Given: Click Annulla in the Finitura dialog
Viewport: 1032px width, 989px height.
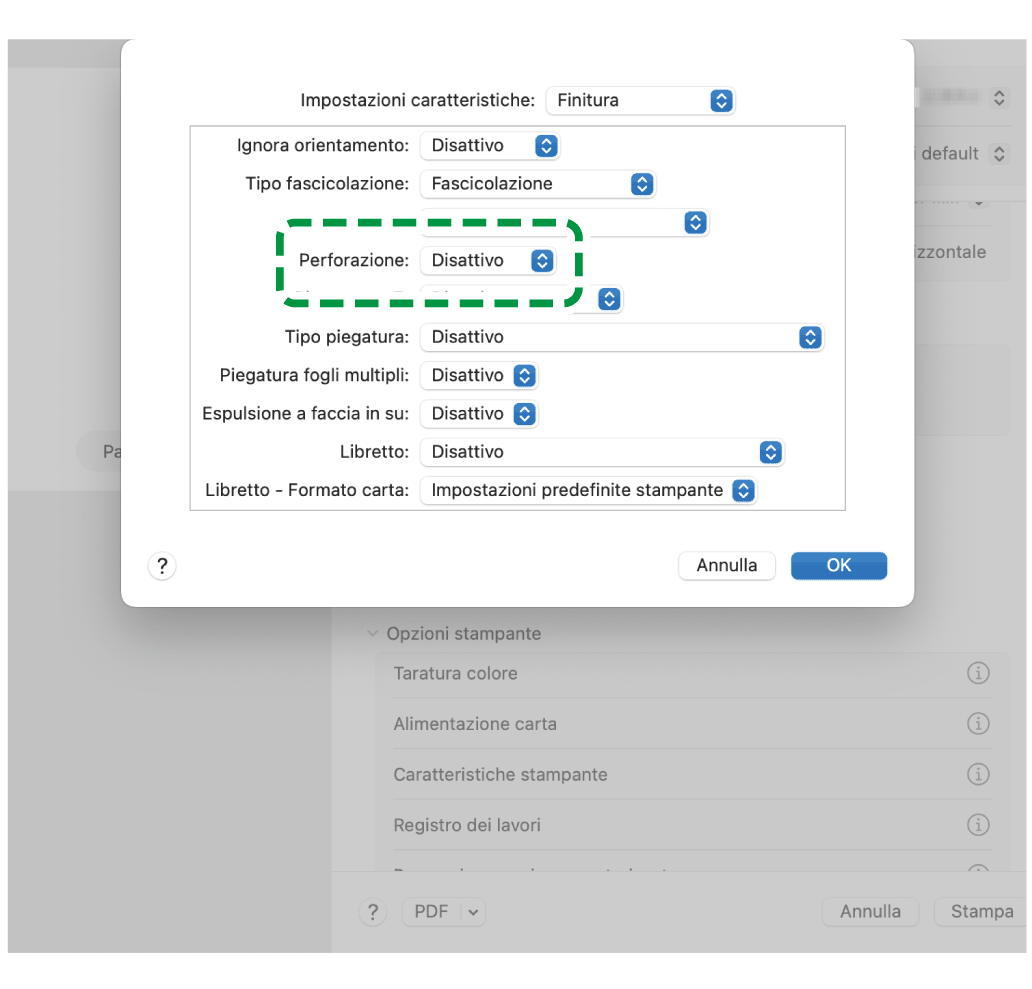Looking at the screenshot, I should (727, 566).
